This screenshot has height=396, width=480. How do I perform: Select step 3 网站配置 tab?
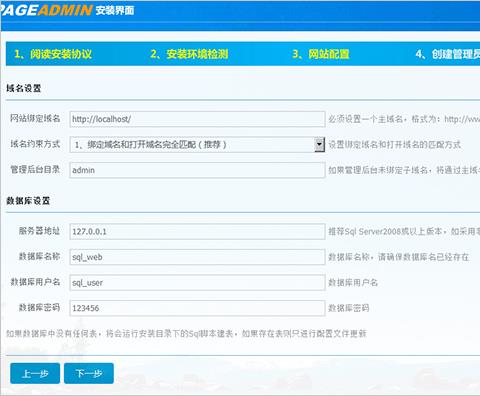(x=321, y=54)
